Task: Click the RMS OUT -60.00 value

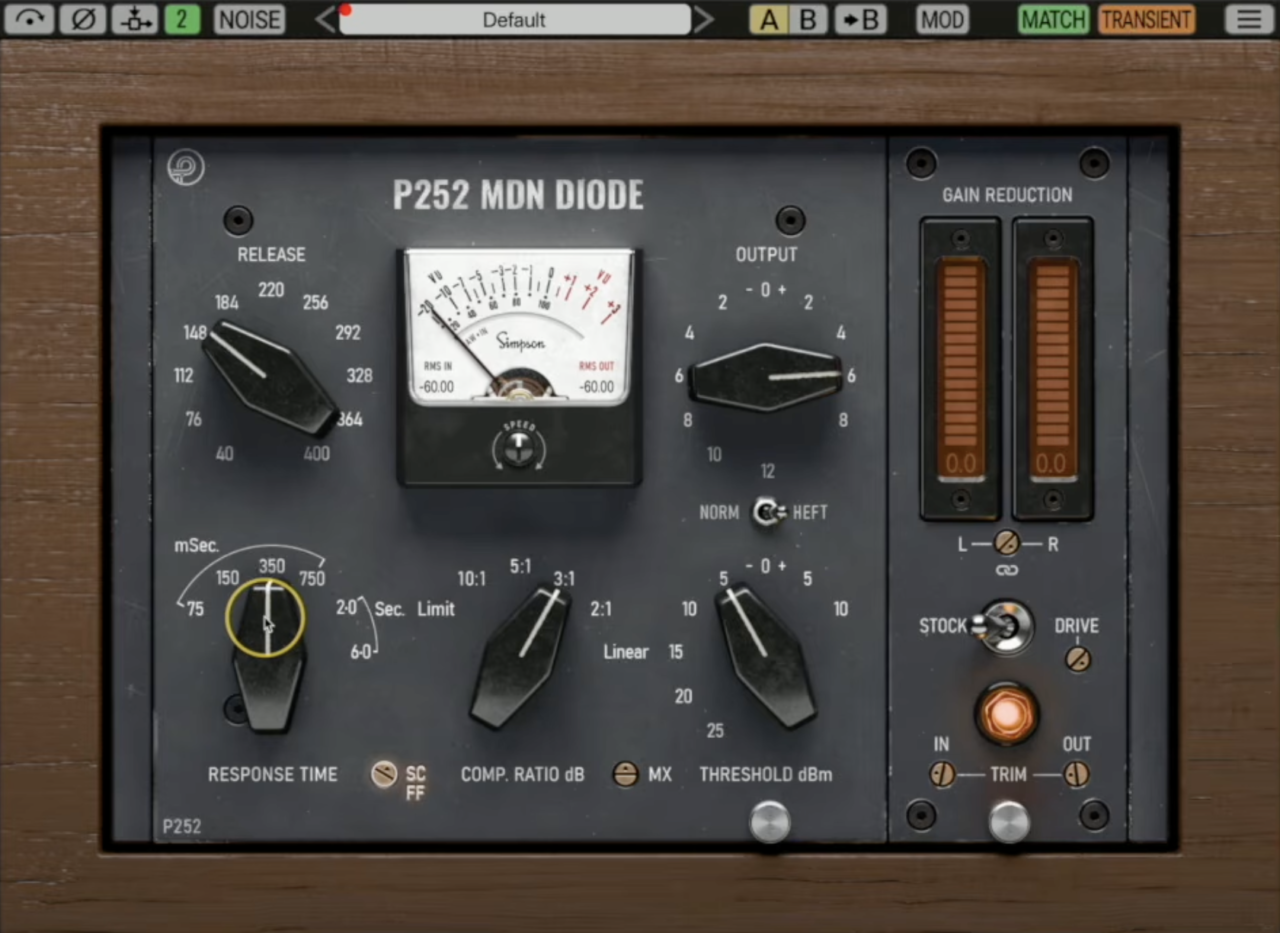Action: pos(597,387)
